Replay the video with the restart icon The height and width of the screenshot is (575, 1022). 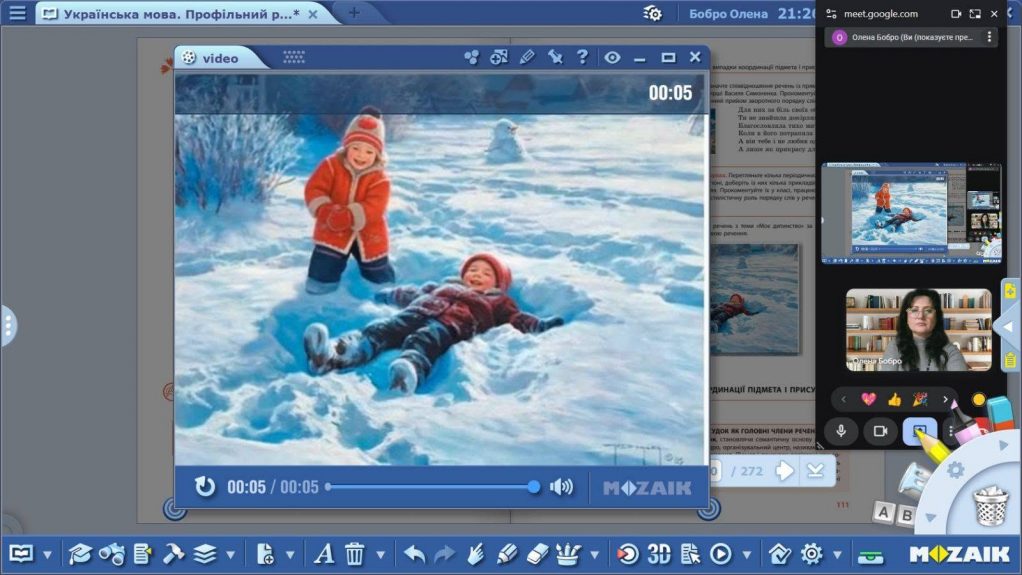(205, 486)
